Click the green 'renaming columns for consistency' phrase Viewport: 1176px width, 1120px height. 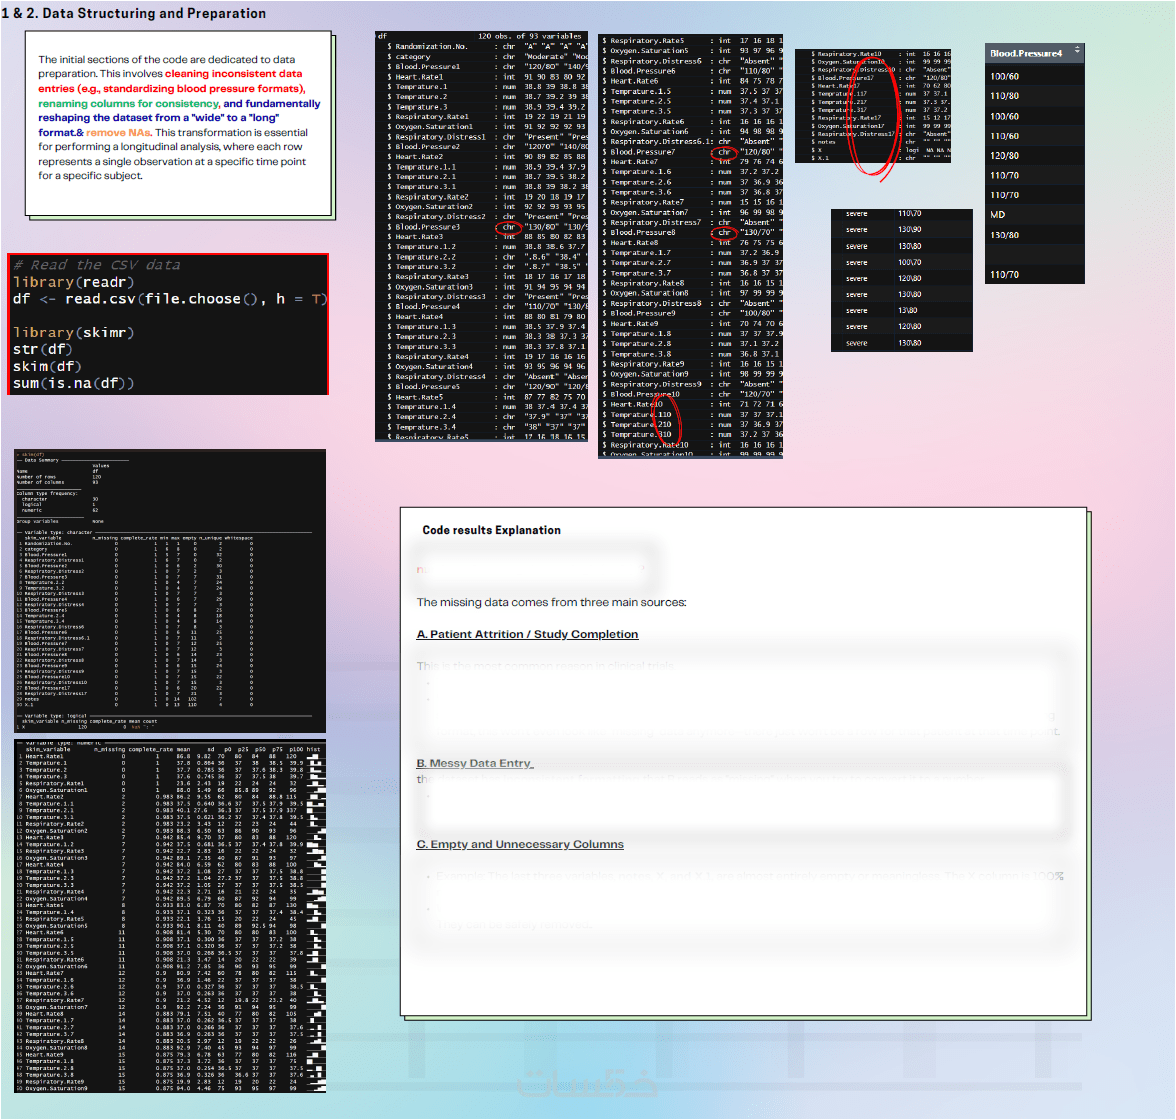pyautogui.click(x=129, y=104)
